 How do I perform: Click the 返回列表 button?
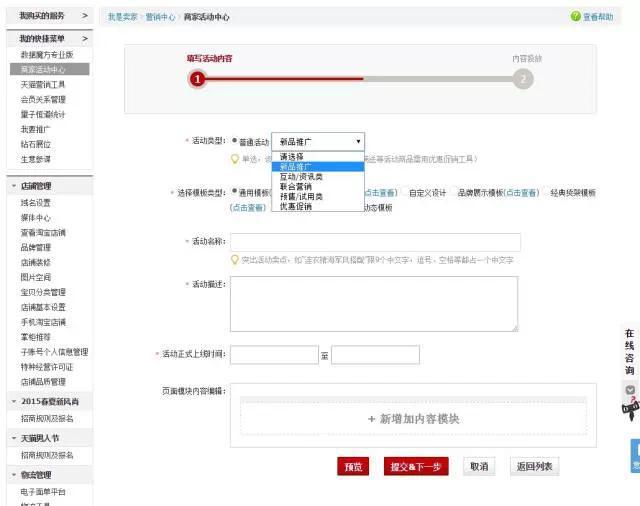(534, 466)
